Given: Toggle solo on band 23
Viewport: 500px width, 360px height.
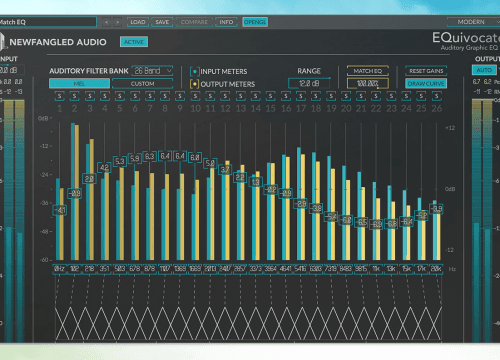Looking at the screenshot, I should coord(391,96).
